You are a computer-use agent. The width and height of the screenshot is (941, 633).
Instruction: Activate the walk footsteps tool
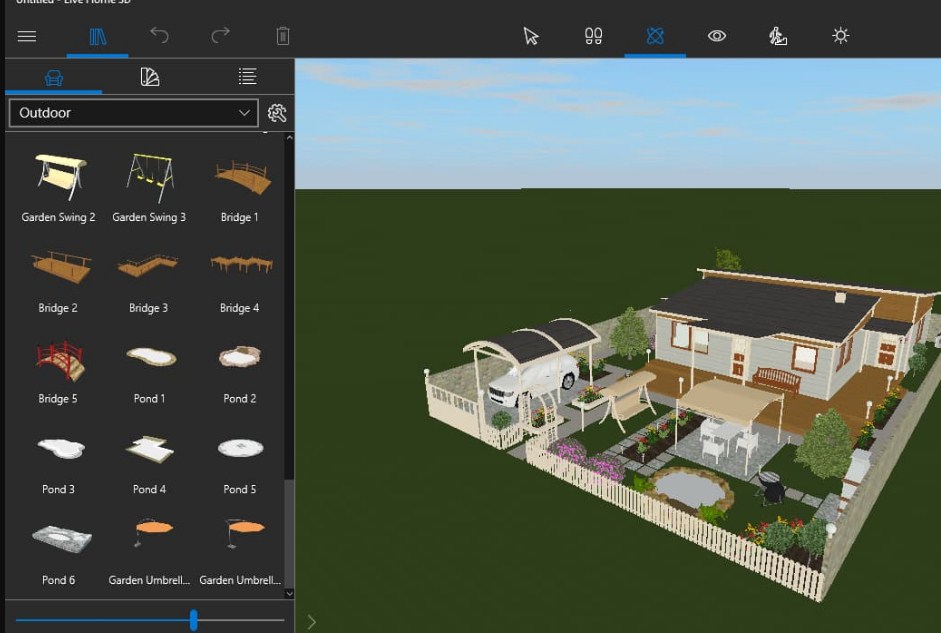(x=593, y=36)
